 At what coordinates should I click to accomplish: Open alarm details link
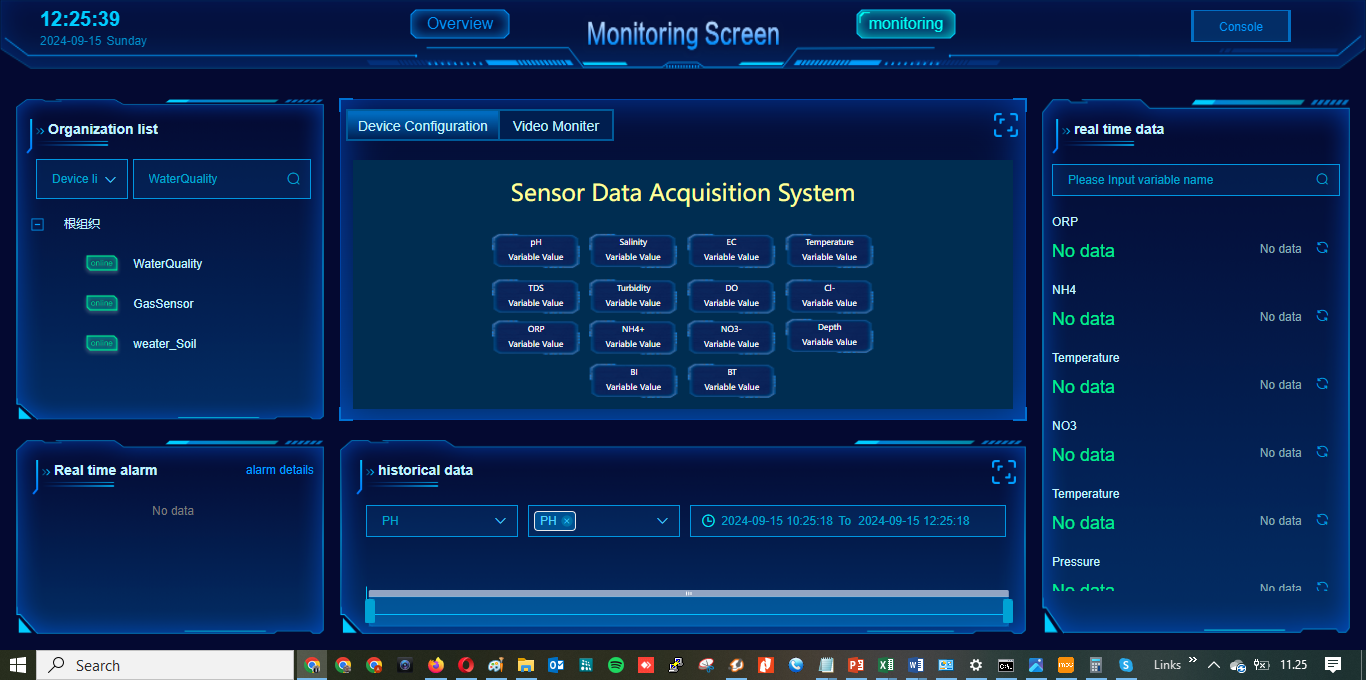279,470
